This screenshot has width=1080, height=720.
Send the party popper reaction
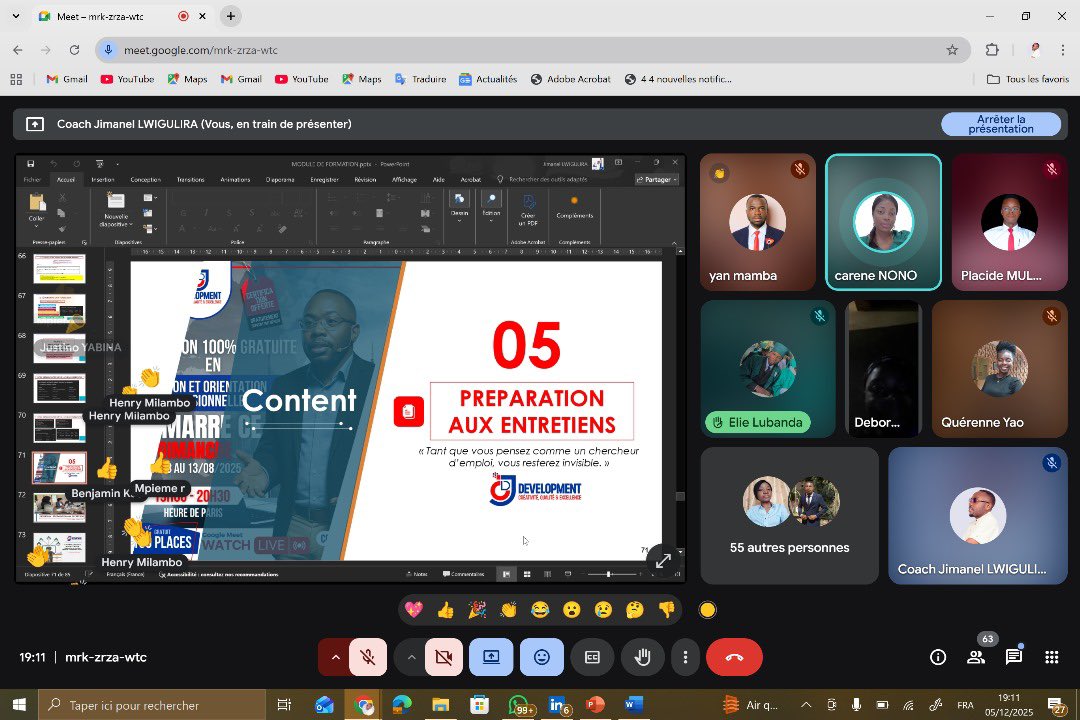(x=477, y=610)
